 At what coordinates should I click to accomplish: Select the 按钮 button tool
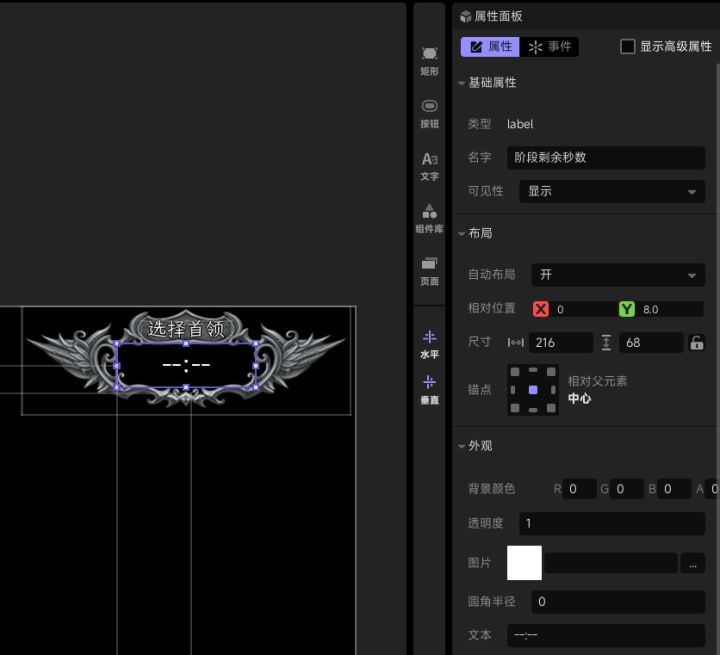tap(429, 113)
